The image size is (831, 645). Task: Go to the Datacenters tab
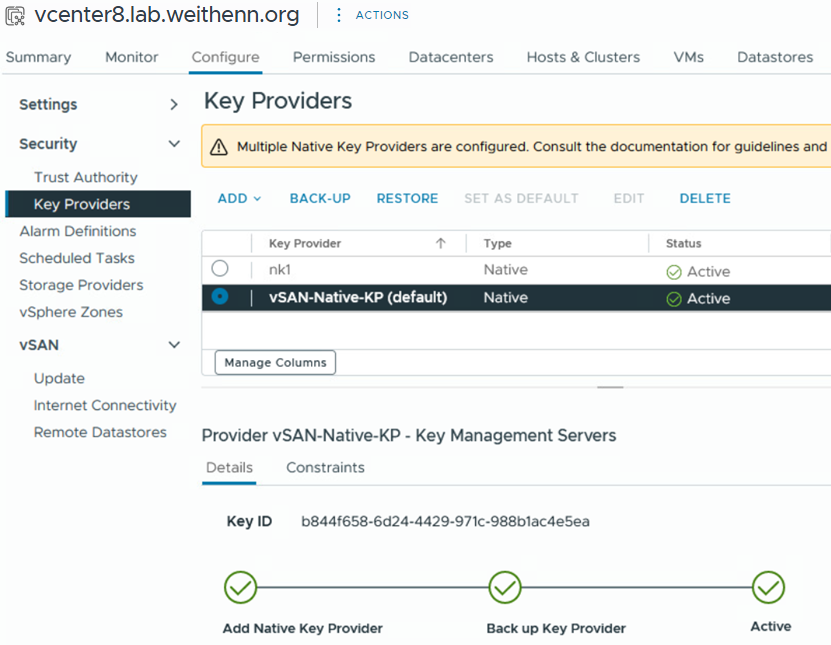[450, 57]
